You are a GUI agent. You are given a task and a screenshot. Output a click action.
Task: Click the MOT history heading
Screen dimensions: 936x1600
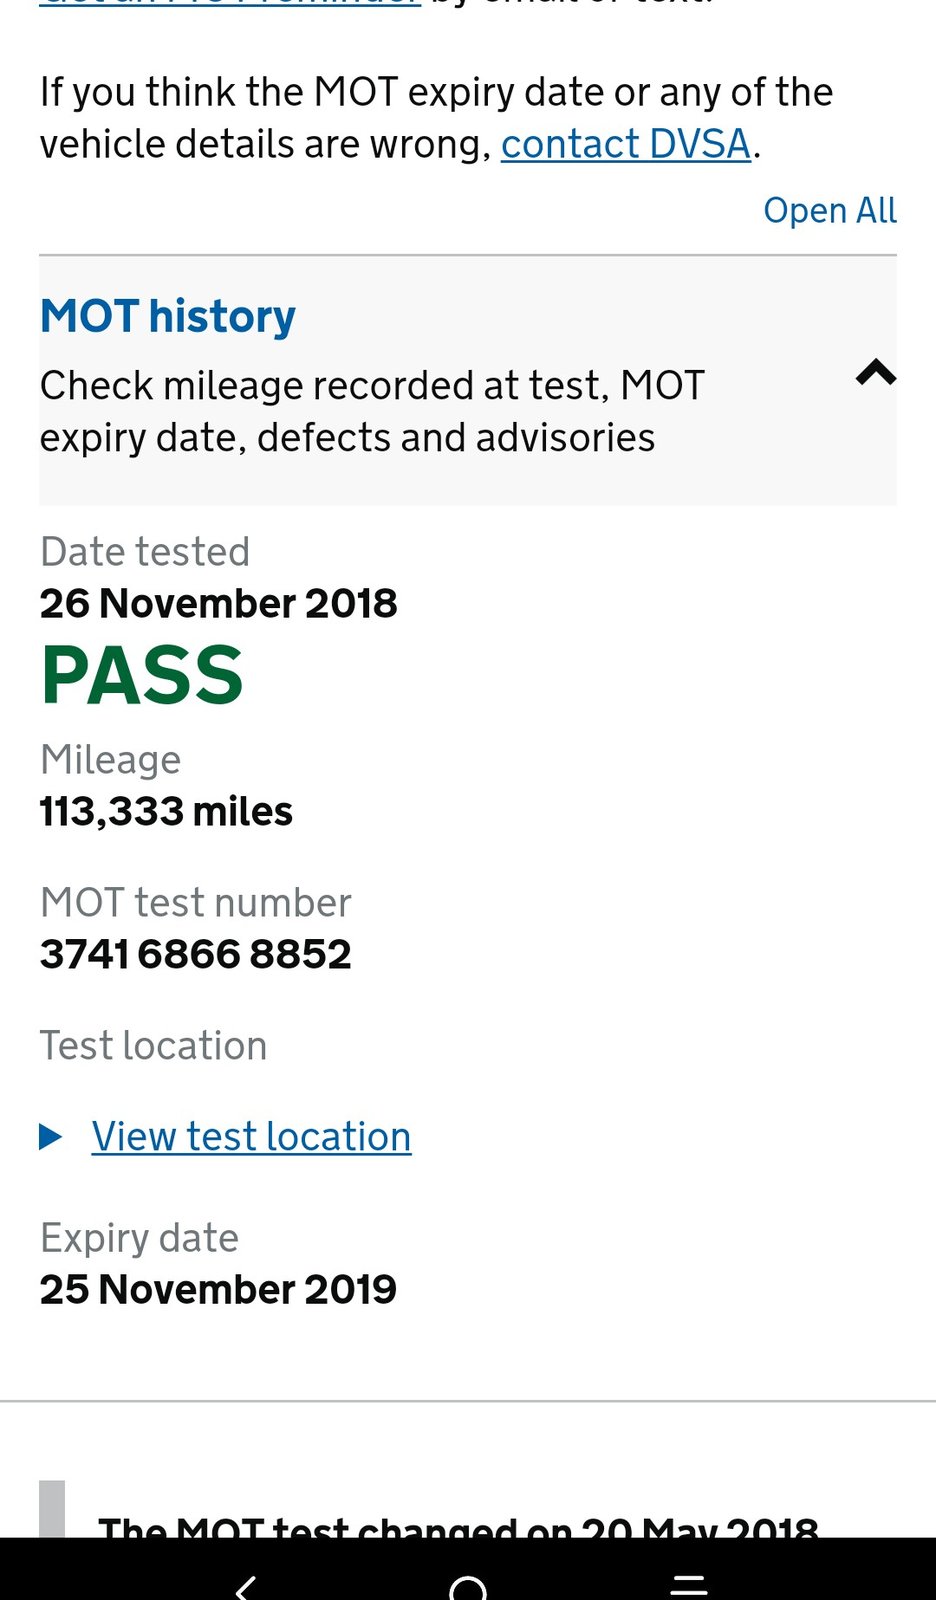pyautogui.click(x=168, y=316)
